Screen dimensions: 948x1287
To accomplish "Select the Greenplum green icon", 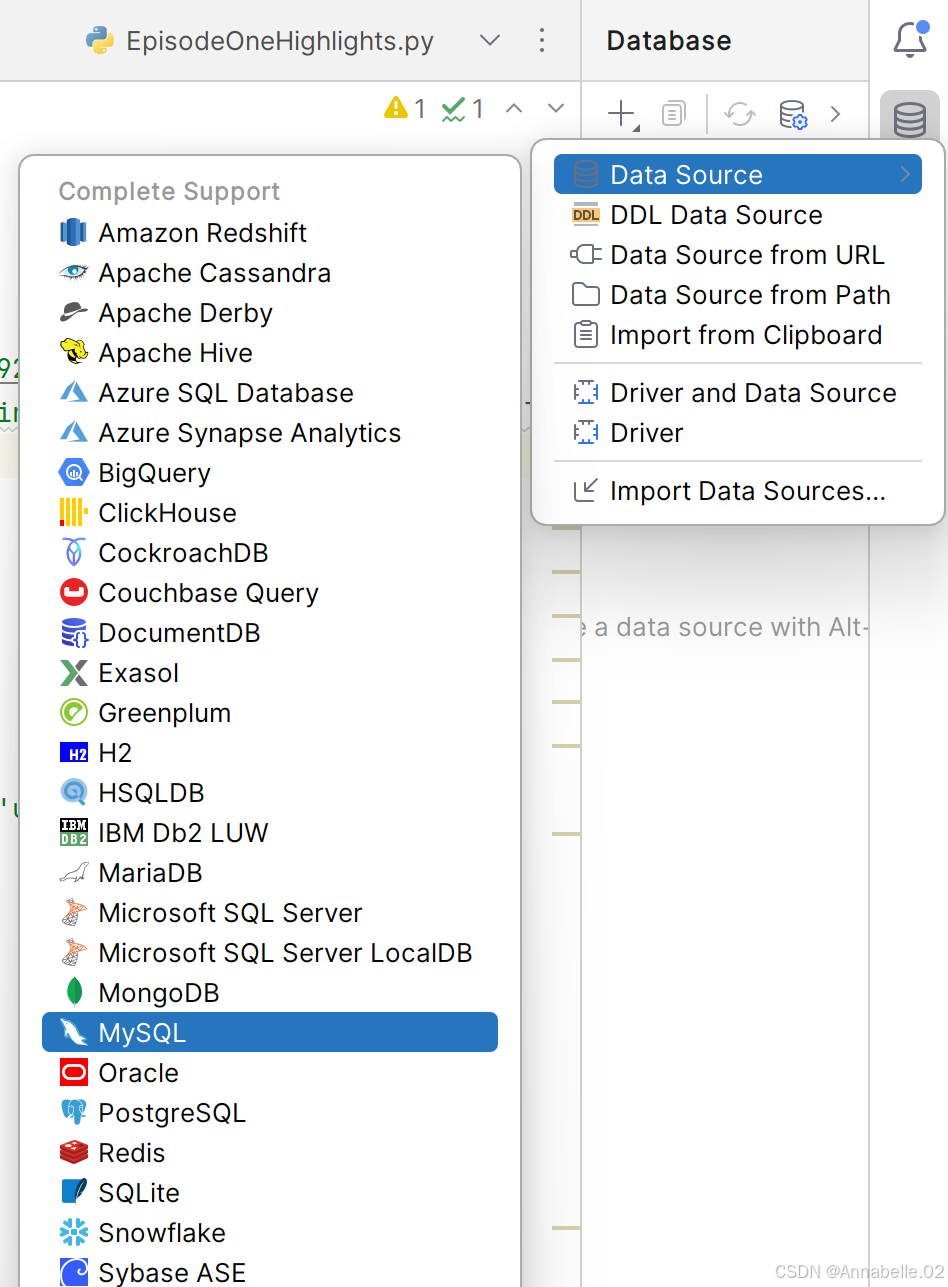I will 74,713.
